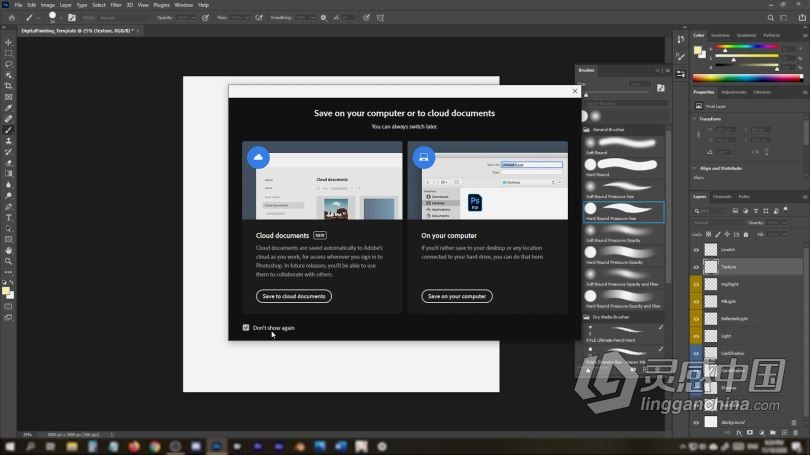Click the brush size slider in Brushes panel
Image resolution: width=810 pixels, height=455 pixels.
click(617, 92)
